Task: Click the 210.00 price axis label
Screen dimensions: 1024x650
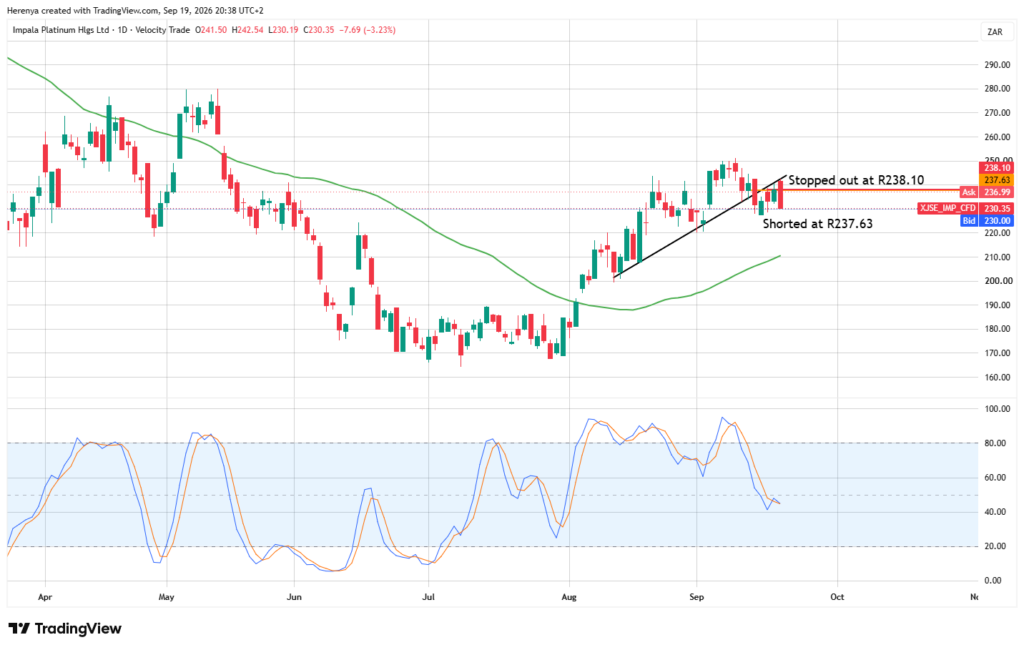Action: 999,257
